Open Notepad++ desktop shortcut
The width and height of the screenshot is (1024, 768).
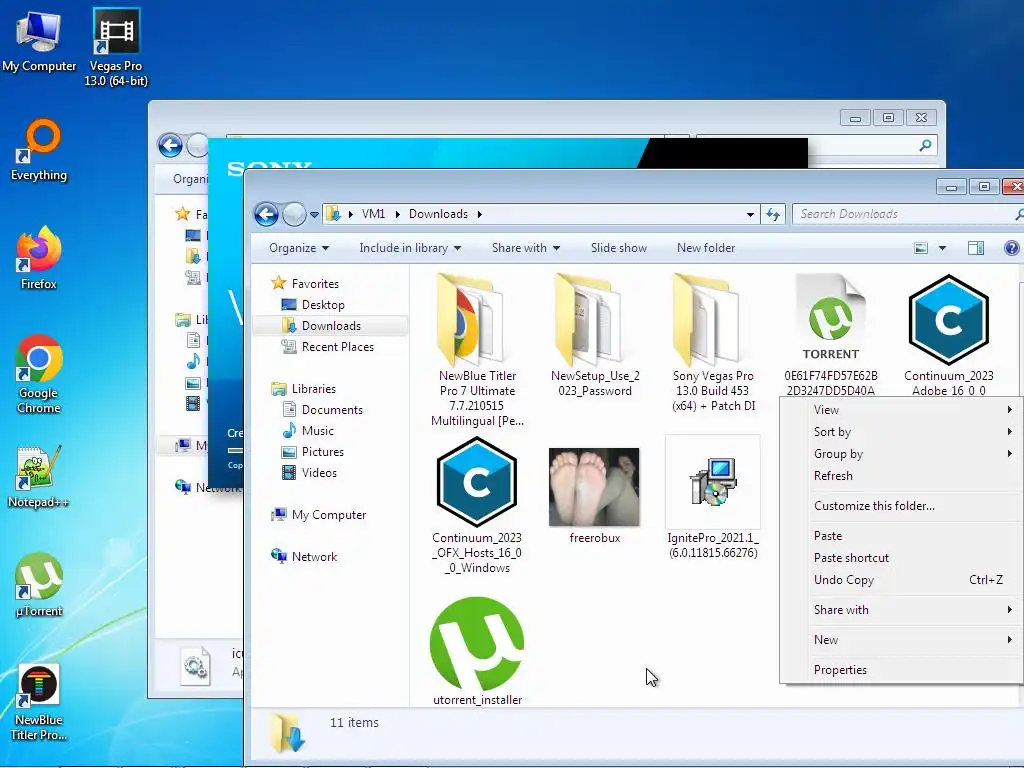click(39, 477)
